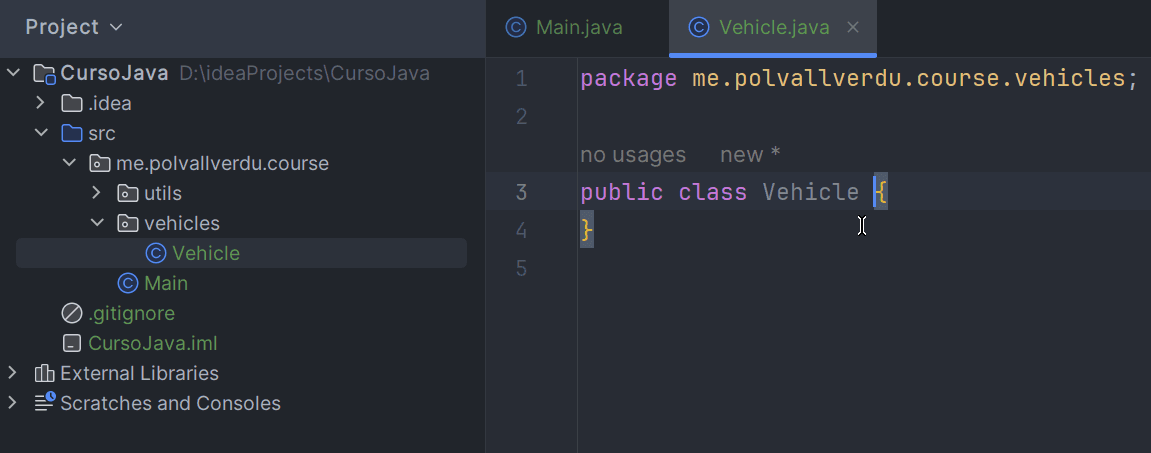1151x453 pixels.
Task: Click the closing brace on line 4
Action: 587,231
